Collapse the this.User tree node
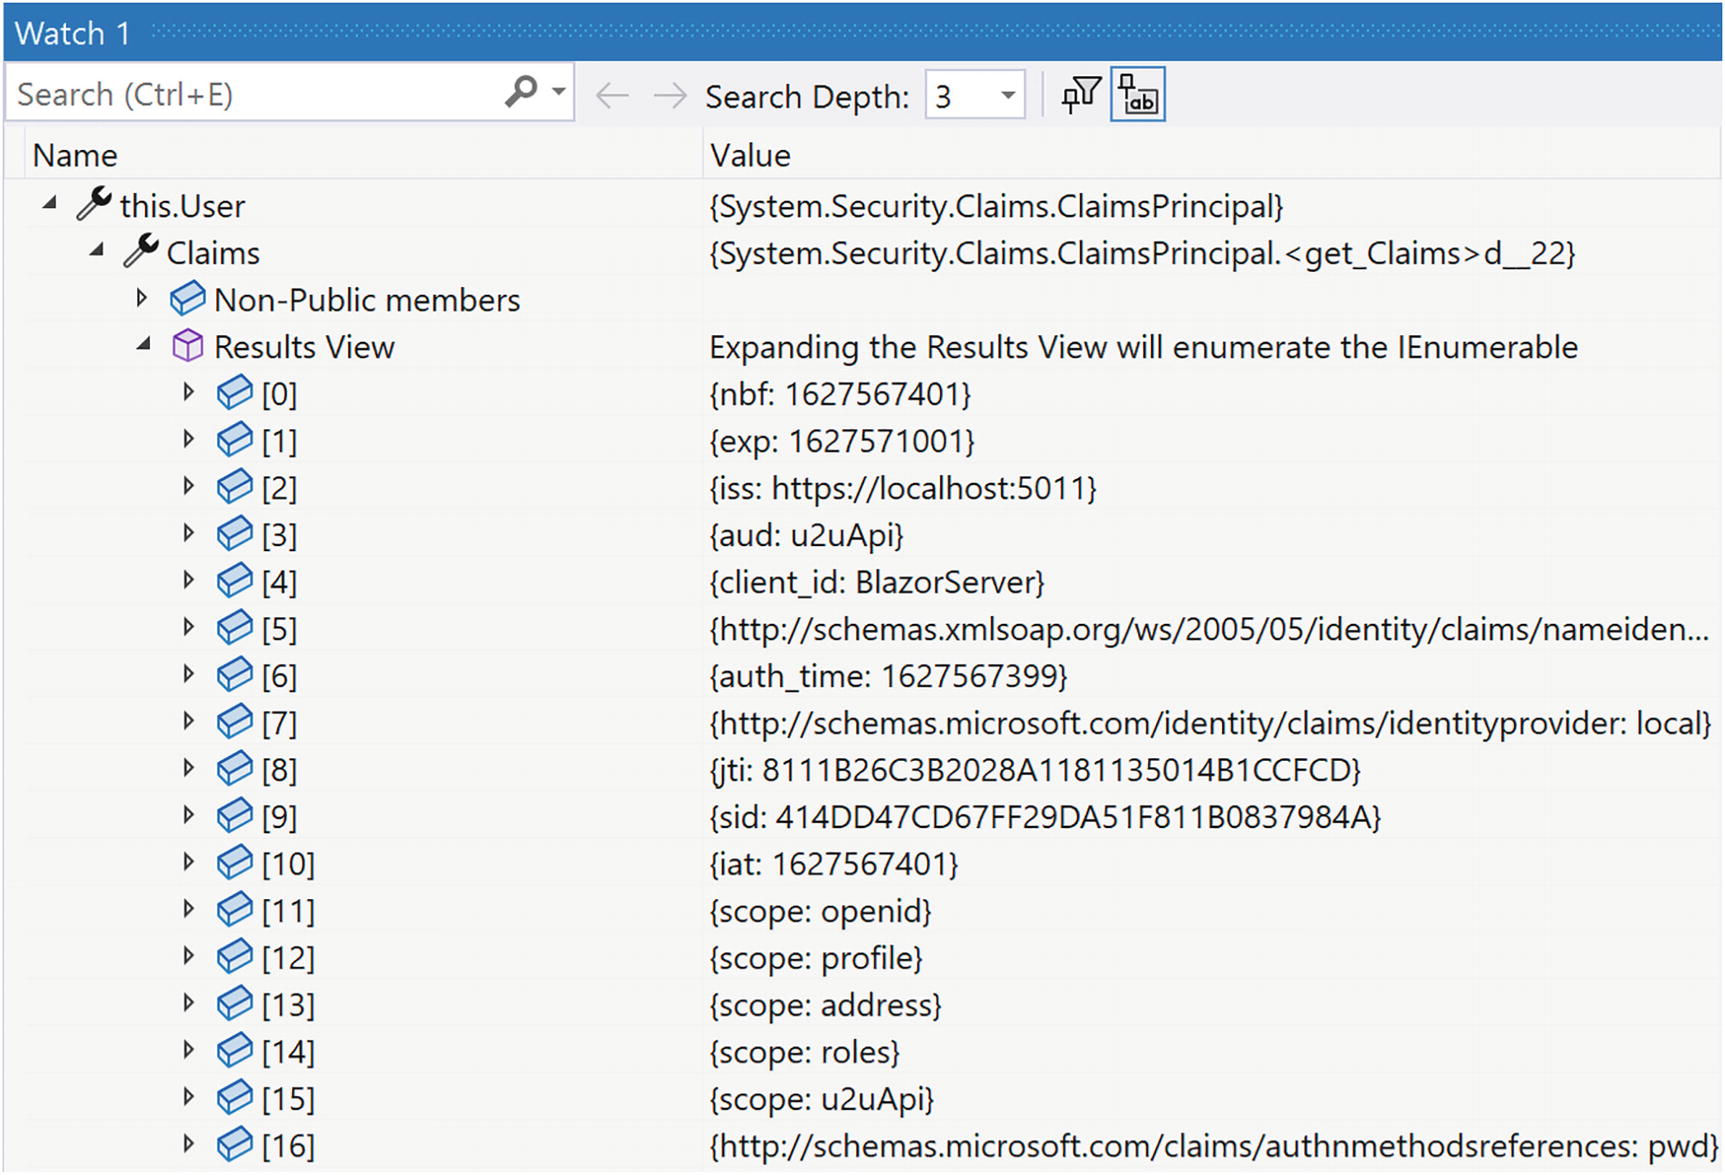 click(x=50, y=204)
